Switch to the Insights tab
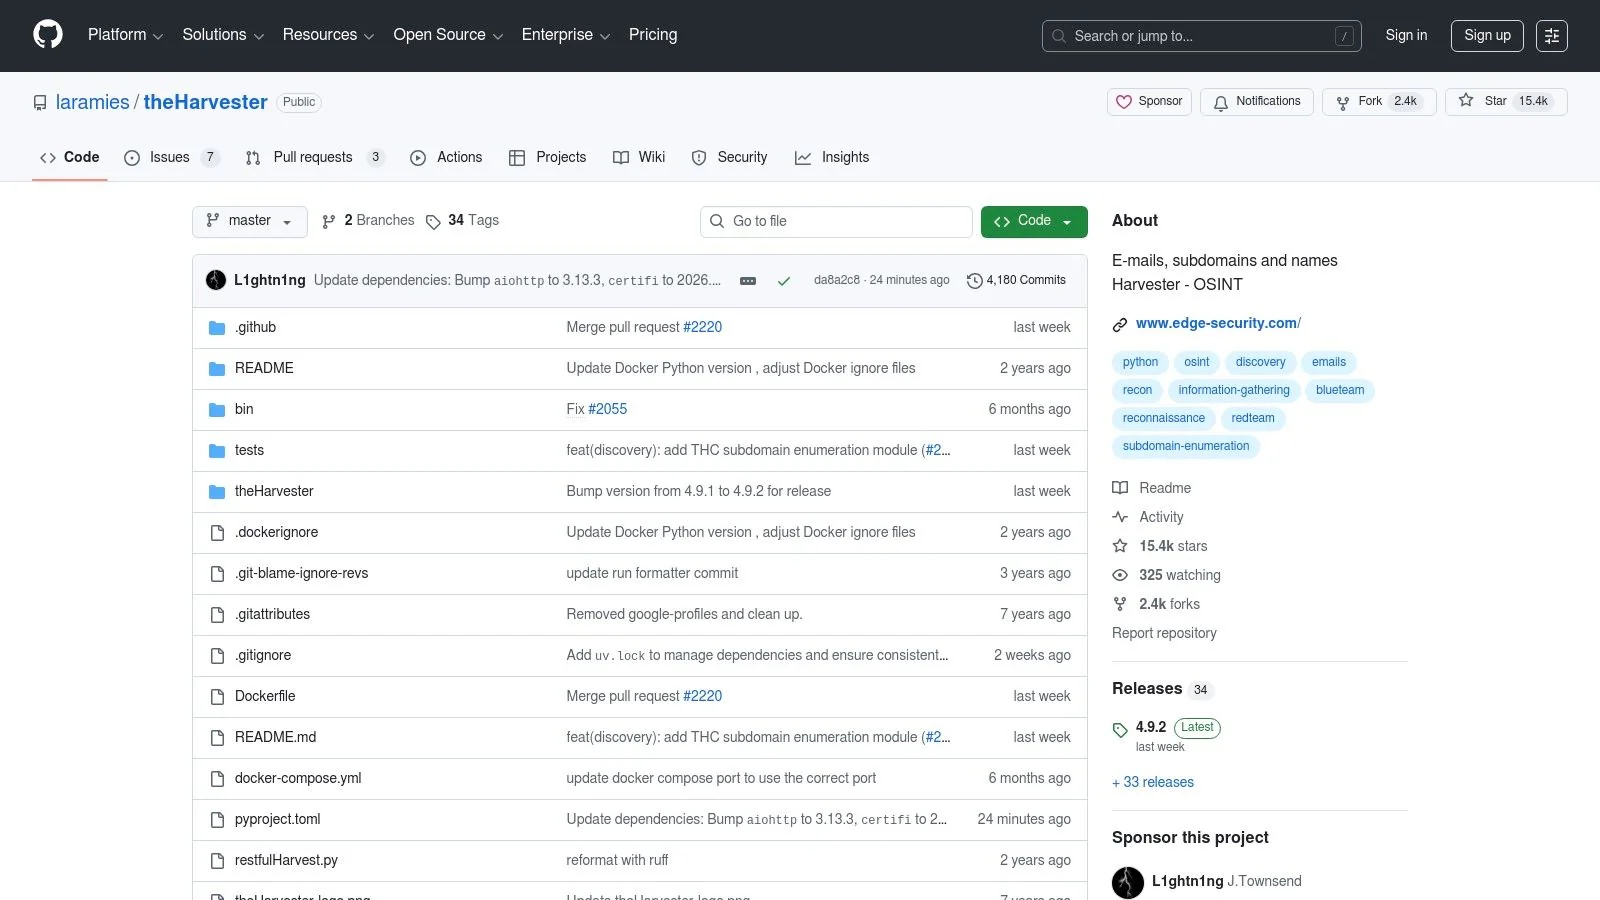 [832, 158]
